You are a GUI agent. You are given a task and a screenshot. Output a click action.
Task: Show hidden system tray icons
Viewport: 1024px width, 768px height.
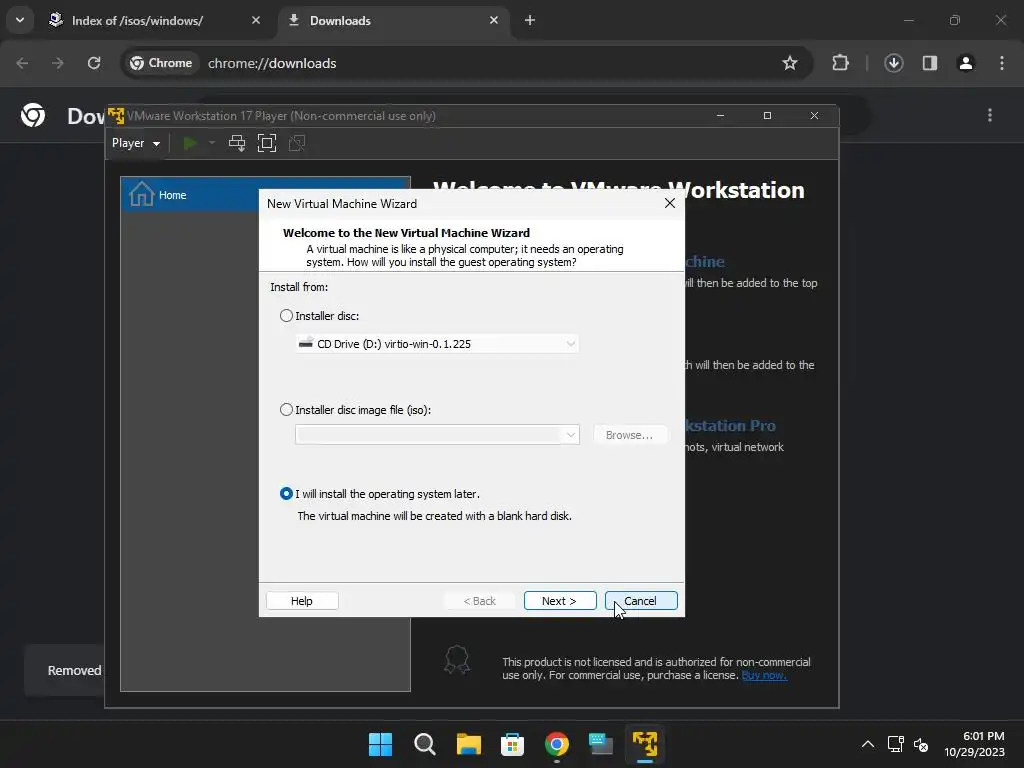pos(868,744)
